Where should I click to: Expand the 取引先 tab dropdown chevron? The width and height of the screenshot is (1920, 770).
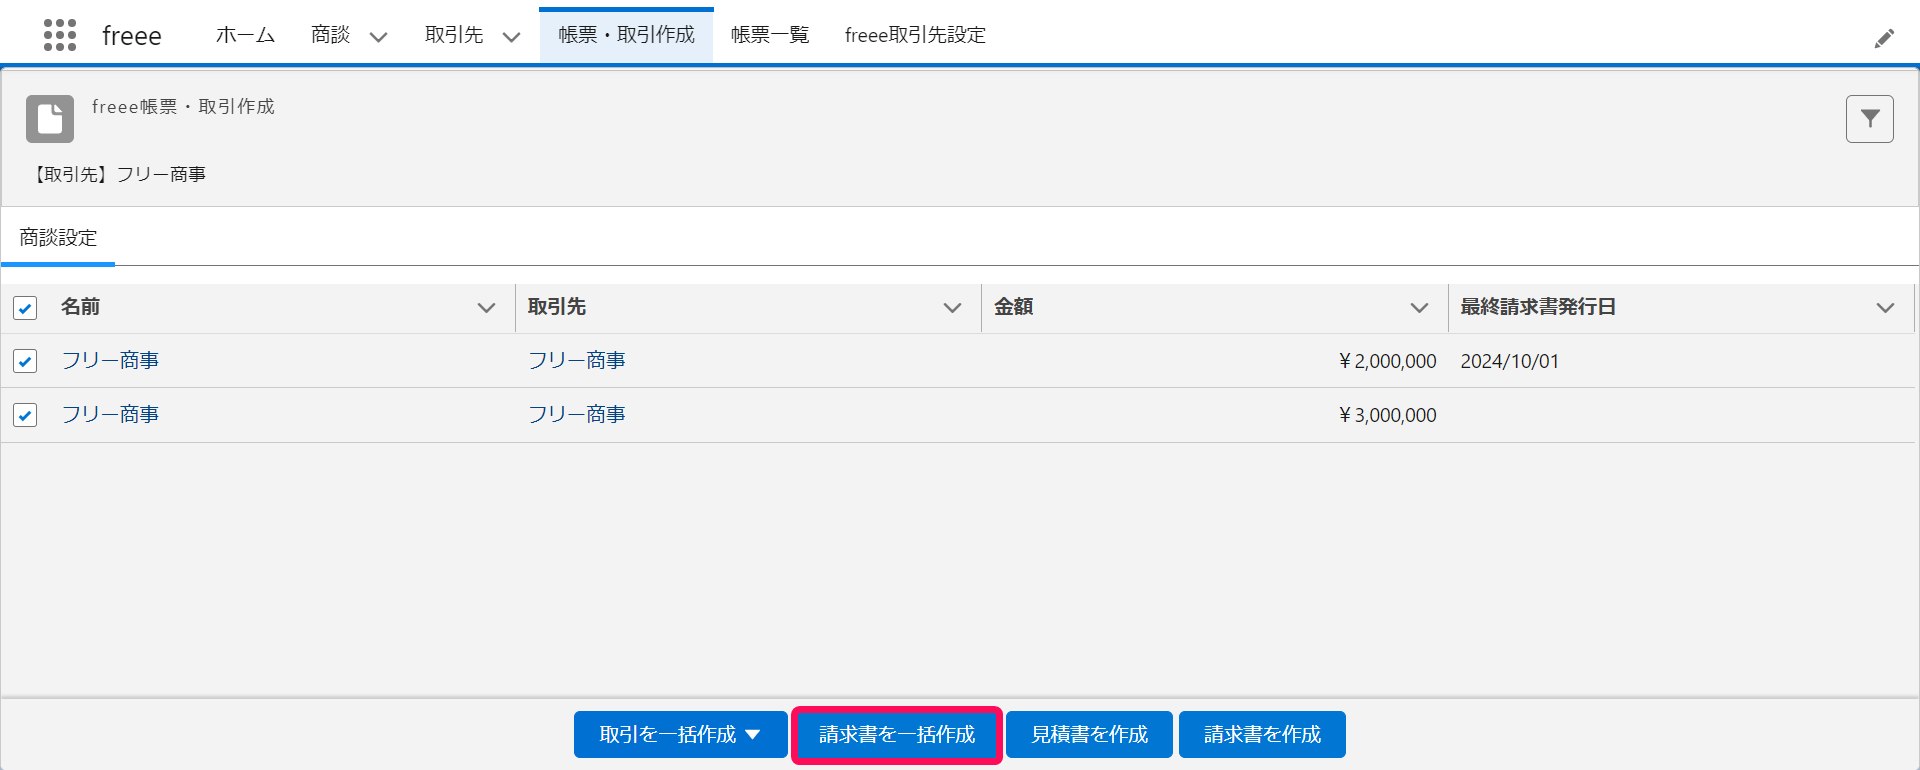(x=511, y=37)
